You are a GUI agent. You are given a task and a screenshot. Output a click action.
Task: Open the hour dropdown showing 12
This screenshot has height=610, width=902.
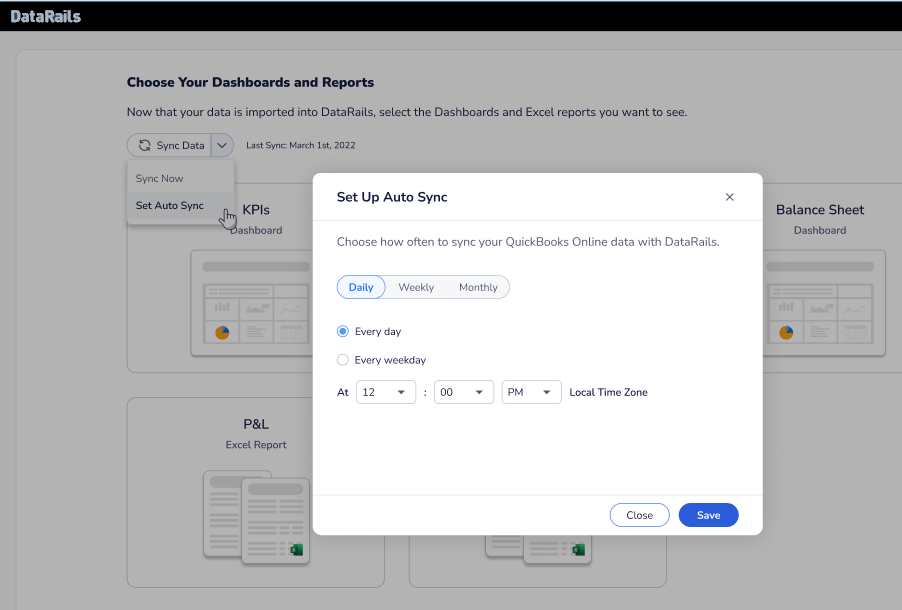(386, 392)
